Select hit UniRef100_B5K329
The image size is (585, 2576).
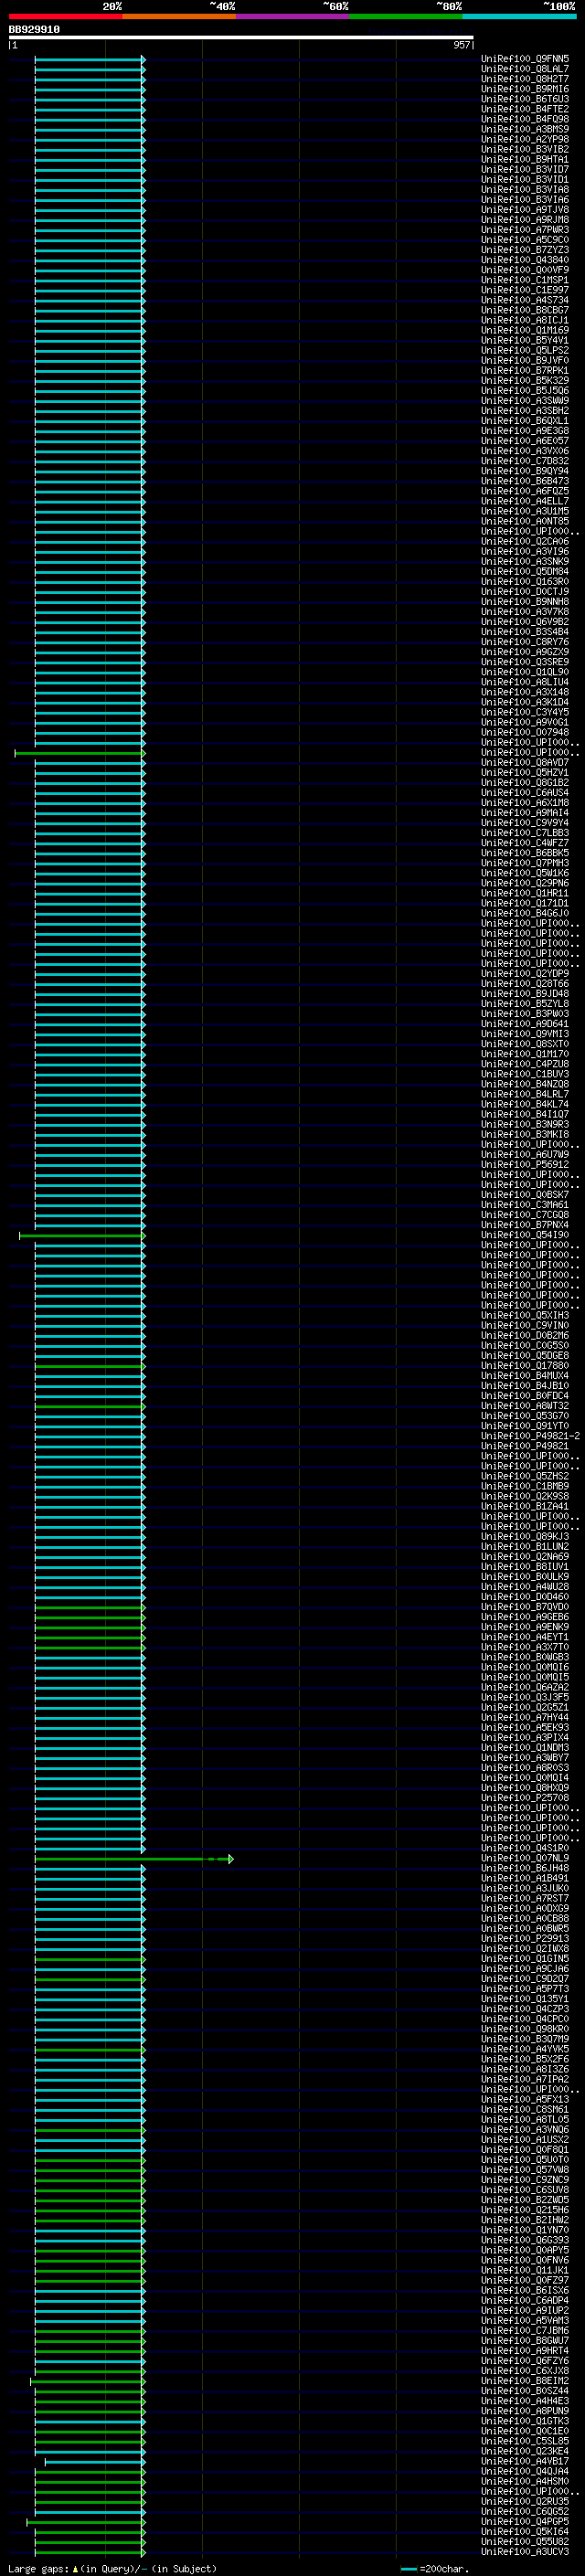(525, 380)
